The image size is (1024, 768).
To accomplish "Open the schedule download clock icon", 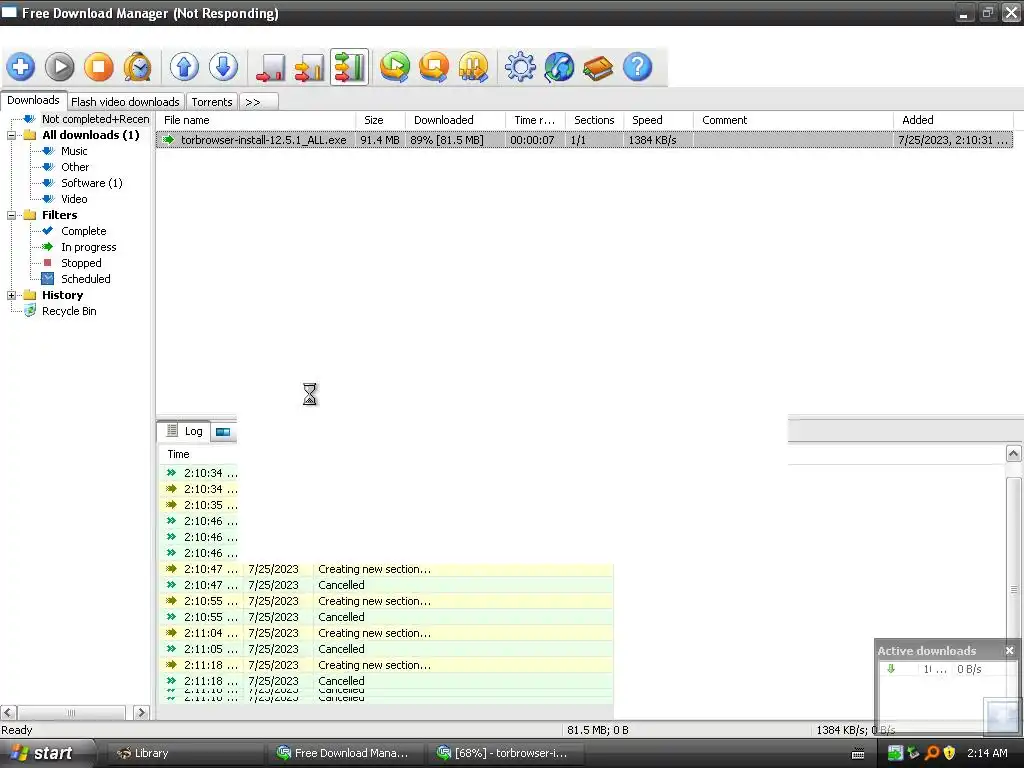I will tap(138, 67).
